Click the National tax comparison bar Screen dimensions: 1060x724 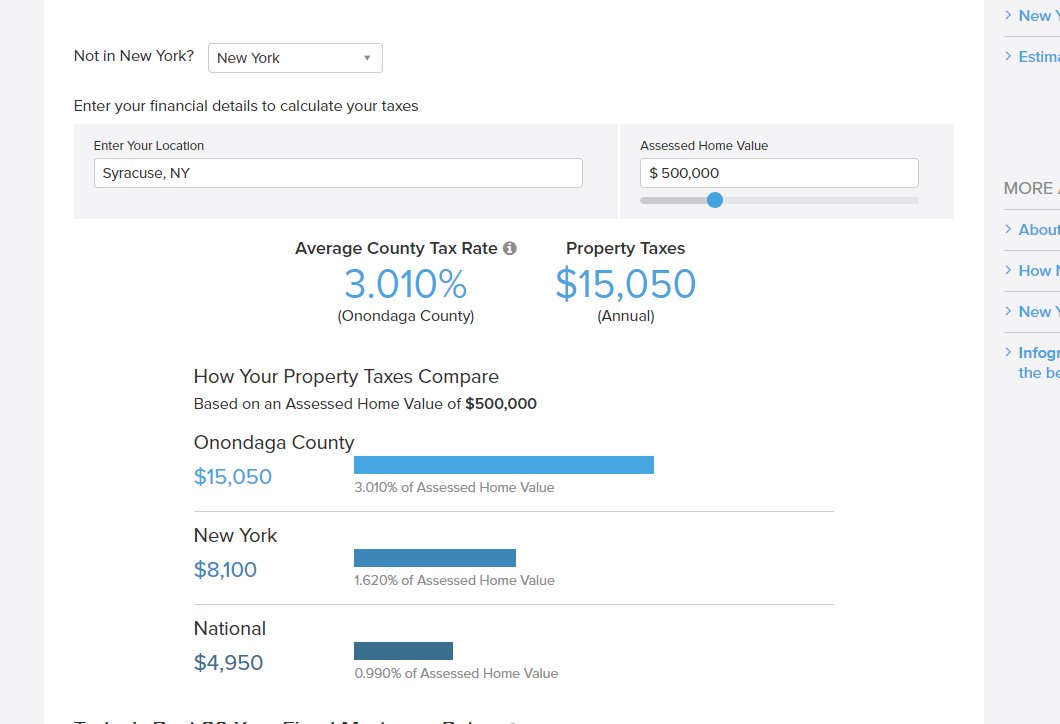point(404,651)
